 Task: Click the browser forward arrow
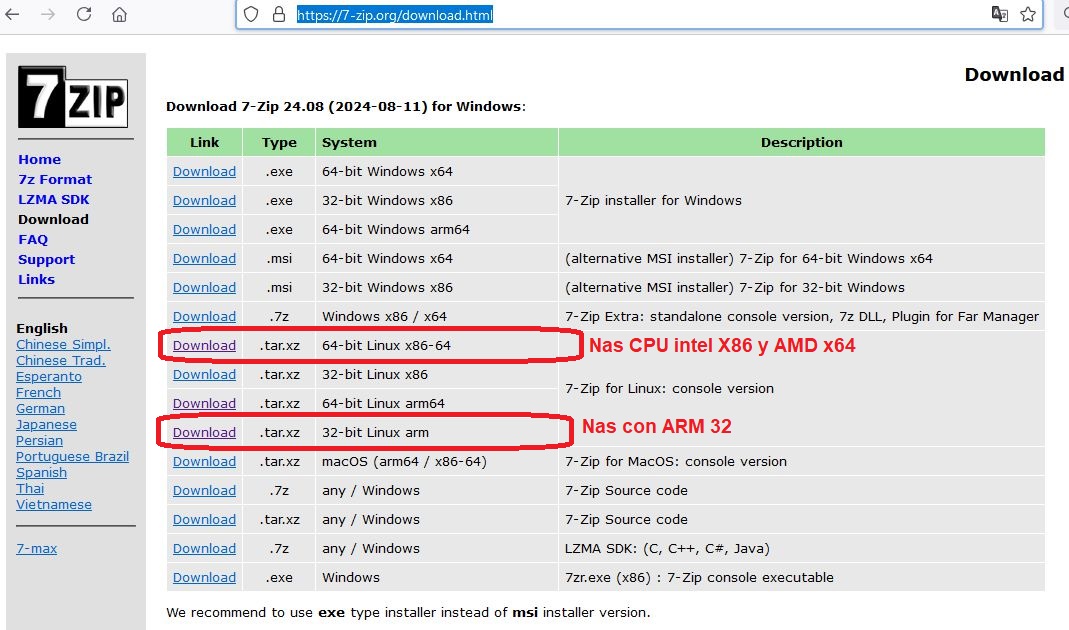[x=48, y=15]
